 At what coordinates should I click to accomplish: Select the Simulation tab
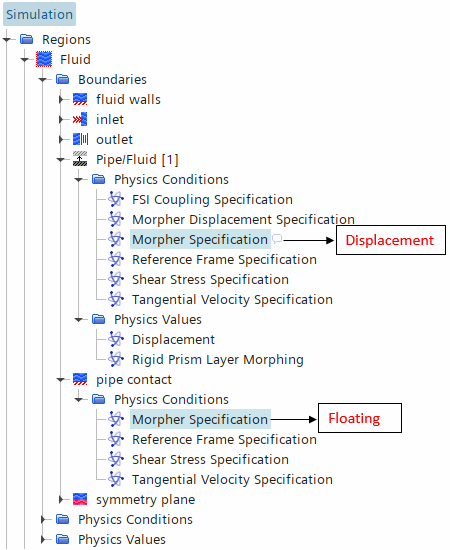pyautogui.click(x=39, y=14)
